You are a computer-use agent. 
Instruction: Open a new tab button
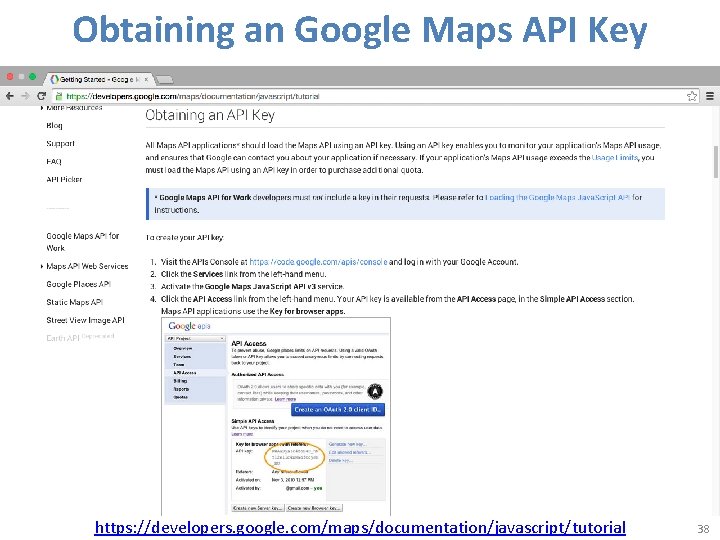coord(164,80)
